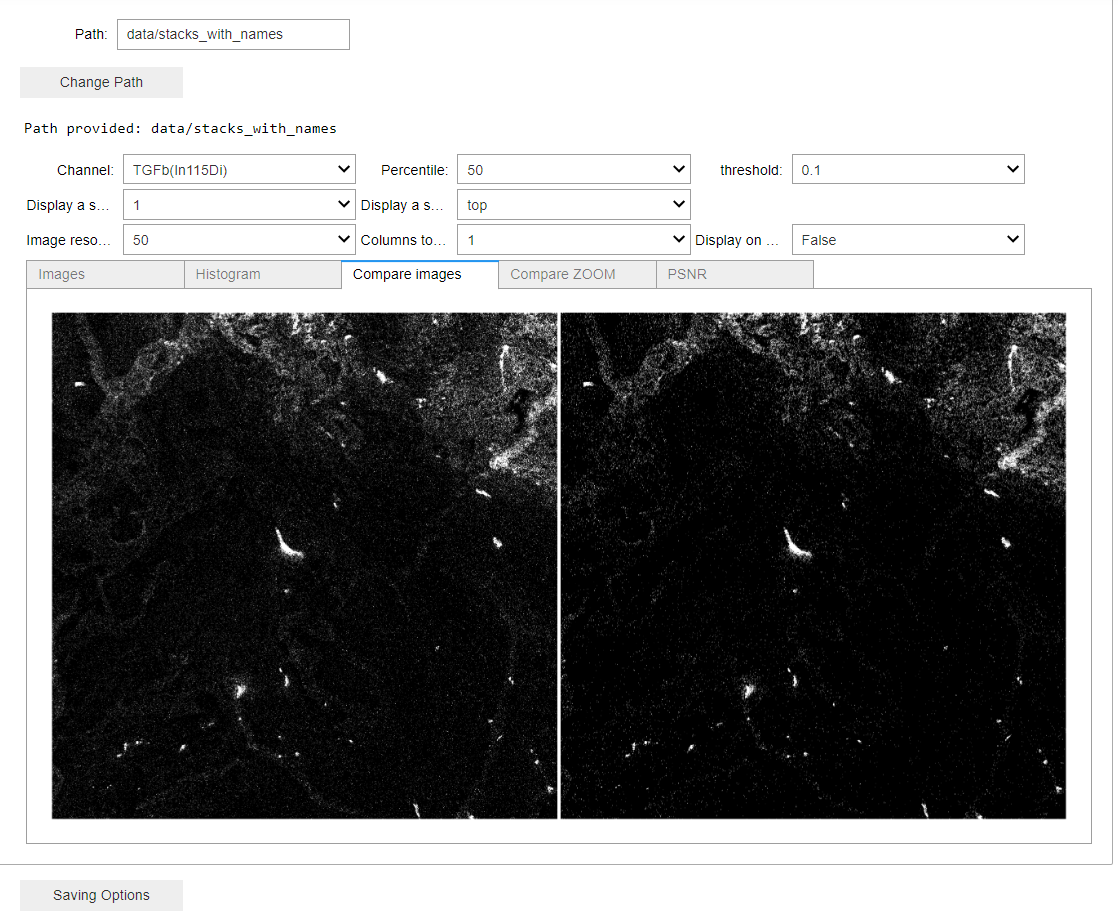The height and width of the screenshot is (916, 1118).
Task: Click the Saving Options button
Action: point(101,895)
